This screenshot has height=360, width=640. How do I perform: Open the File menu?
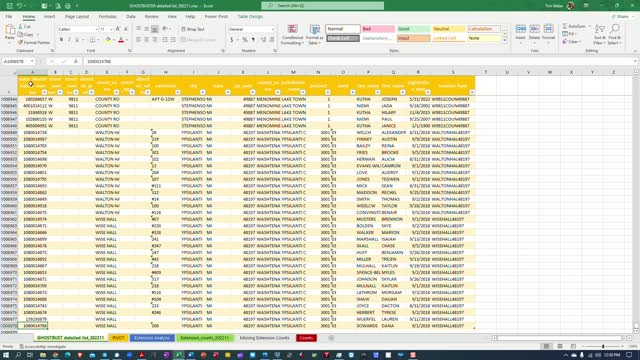[x=9, y=17]
